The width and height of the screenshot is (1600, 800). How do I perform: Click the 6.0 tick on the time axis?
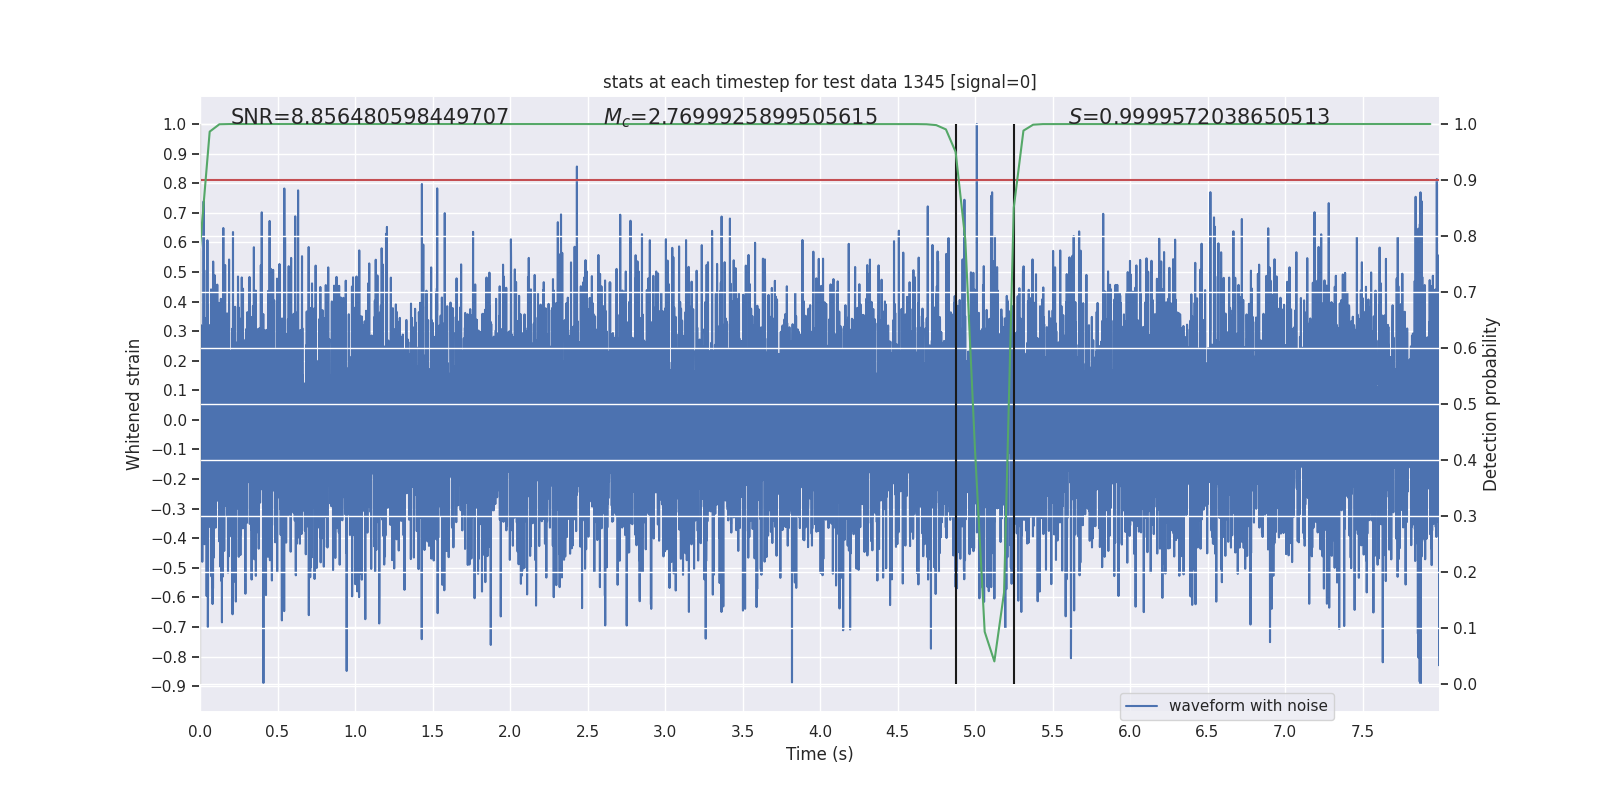(1129, 732)
